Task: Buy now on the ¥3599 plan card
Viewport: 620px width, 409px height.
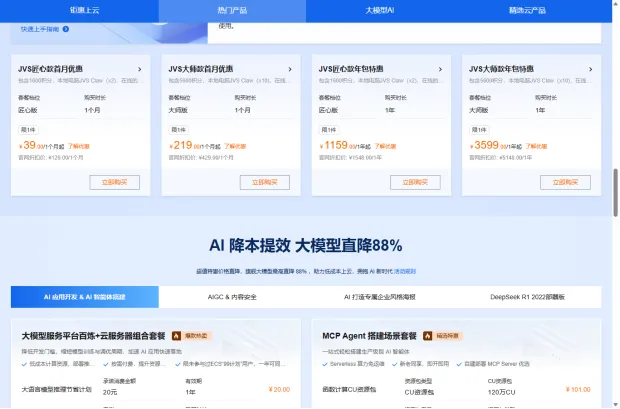Action: point(565,182)
